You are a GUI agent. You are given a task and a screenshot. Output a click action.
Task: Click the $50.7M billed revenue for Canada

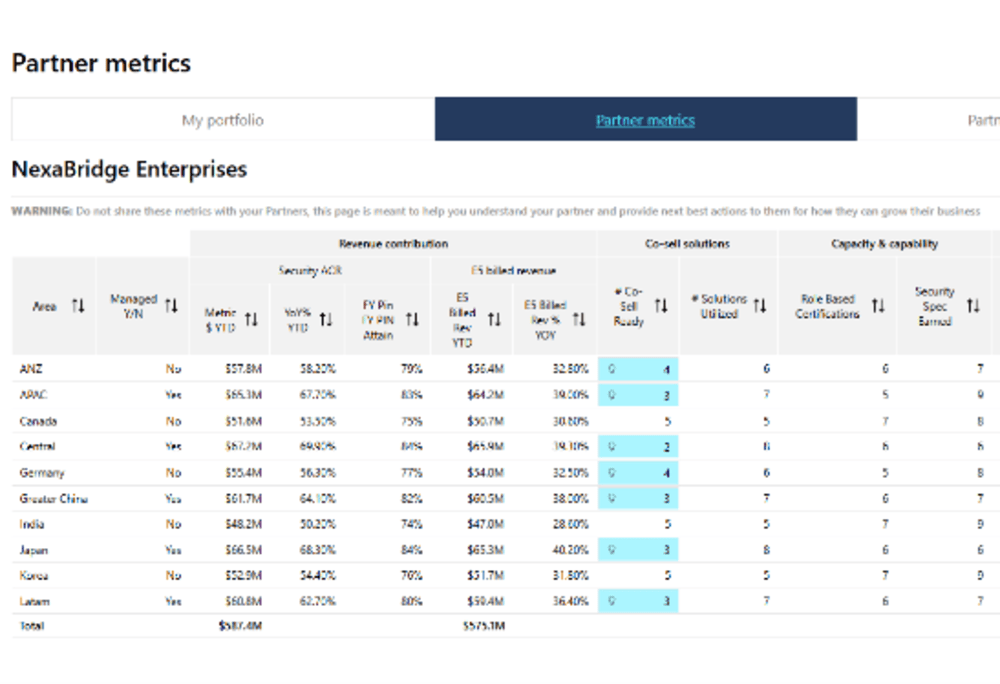point(485,421)
